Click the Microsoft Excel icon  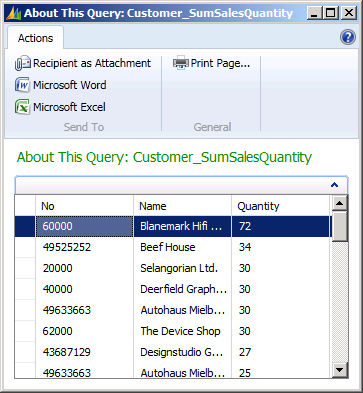(x=22, y=107)
